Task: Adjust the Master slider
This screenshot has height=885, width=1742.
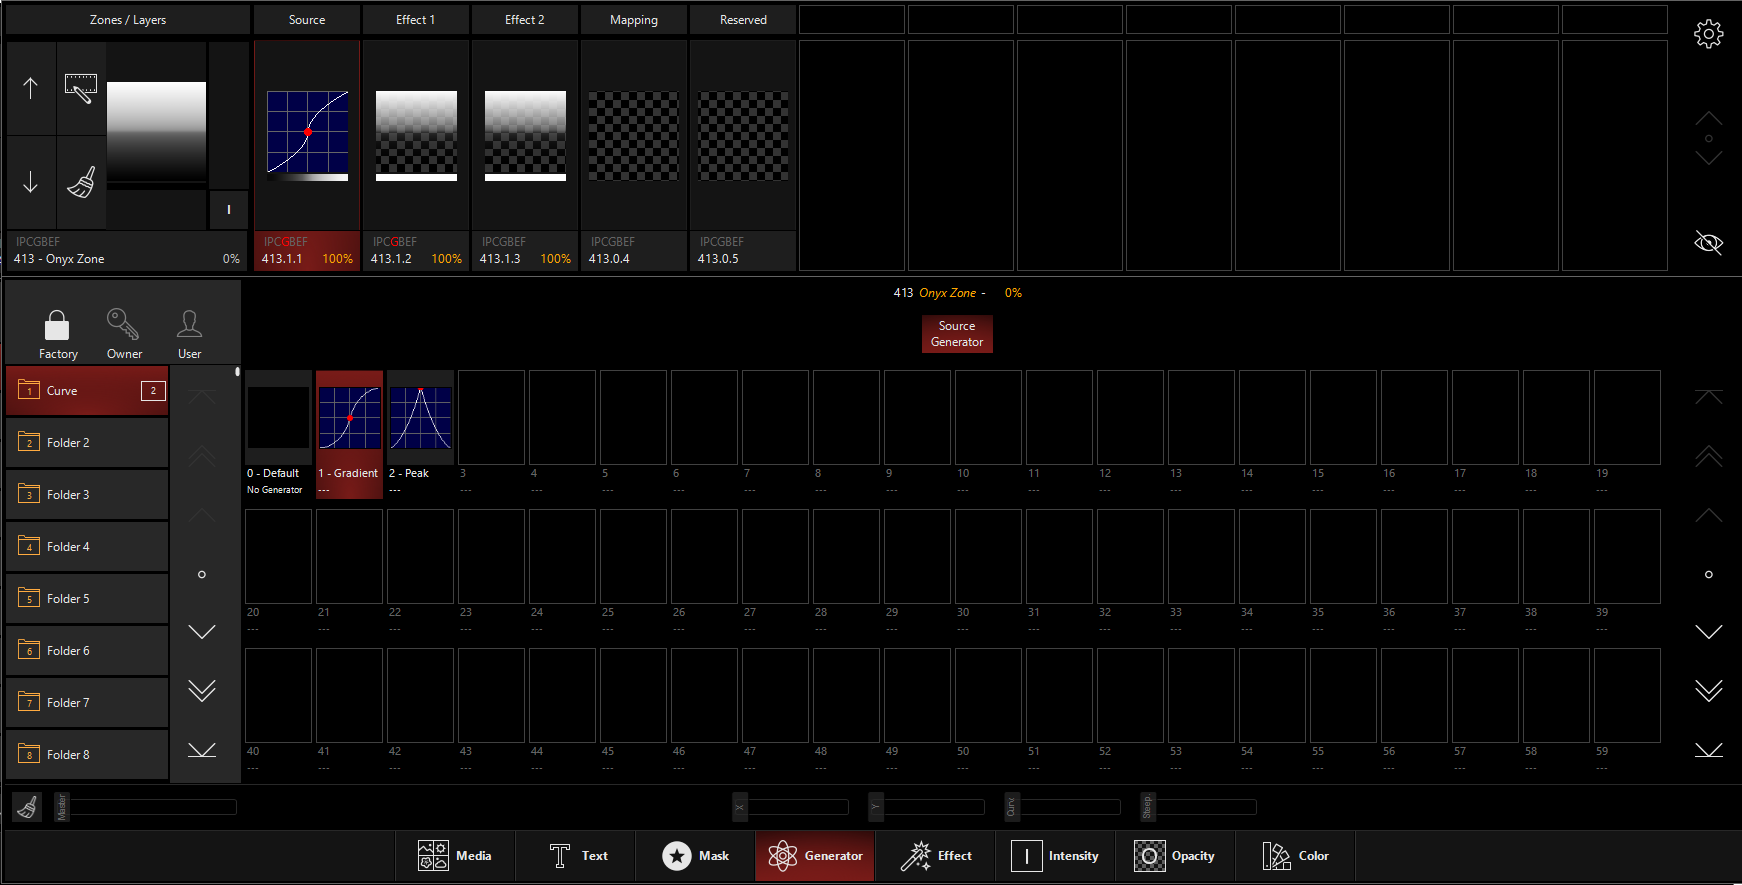Action: click(x=146, y=807)
